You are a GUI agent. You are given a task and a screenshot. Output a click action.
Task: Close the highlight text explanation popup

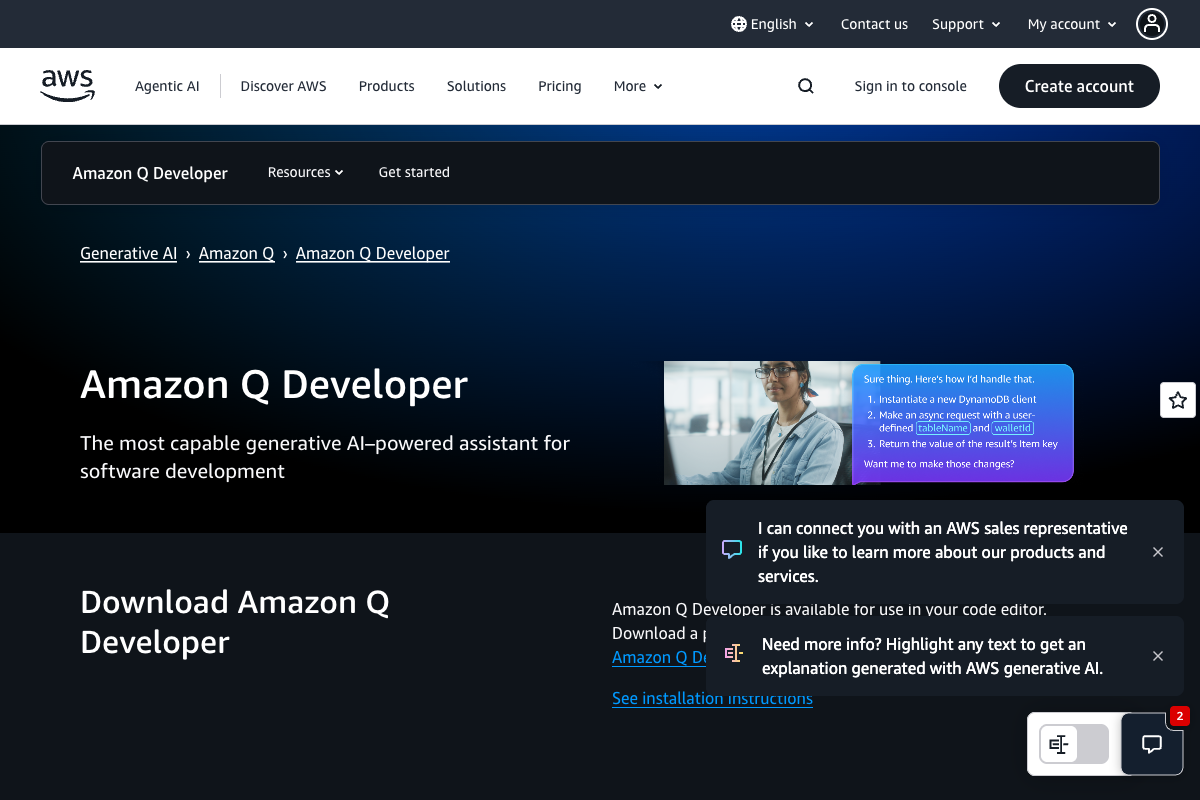point(1158,656)
